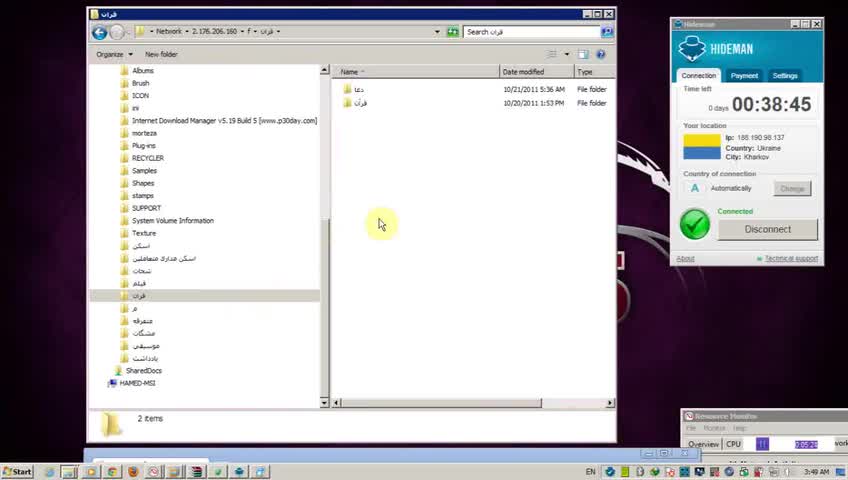Image resolution: width=848 pixels, height=480 pixels.
Task: Click the search magnifier icon in Explorer
Action: 607,32
